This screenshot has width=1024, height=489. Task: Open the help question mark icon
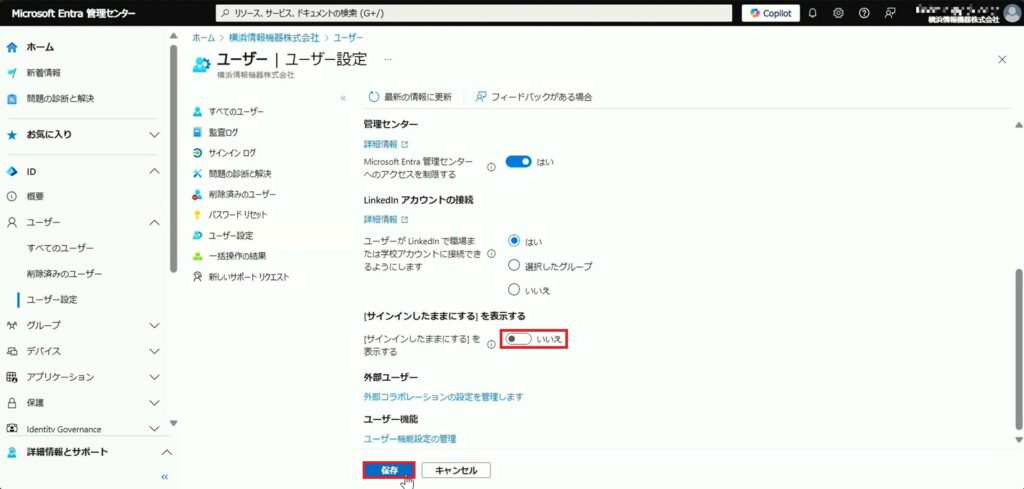864,13
